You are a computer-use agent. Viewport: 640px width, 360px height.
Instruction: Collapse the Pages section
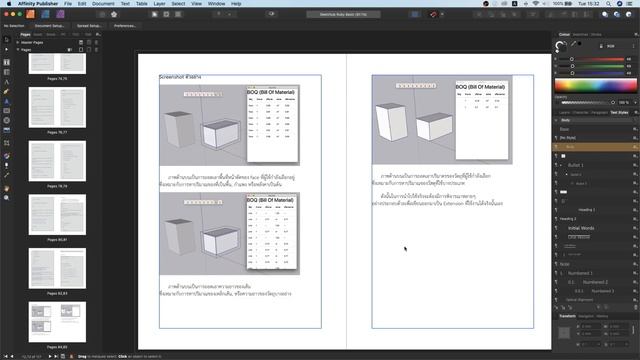[18, 50]
